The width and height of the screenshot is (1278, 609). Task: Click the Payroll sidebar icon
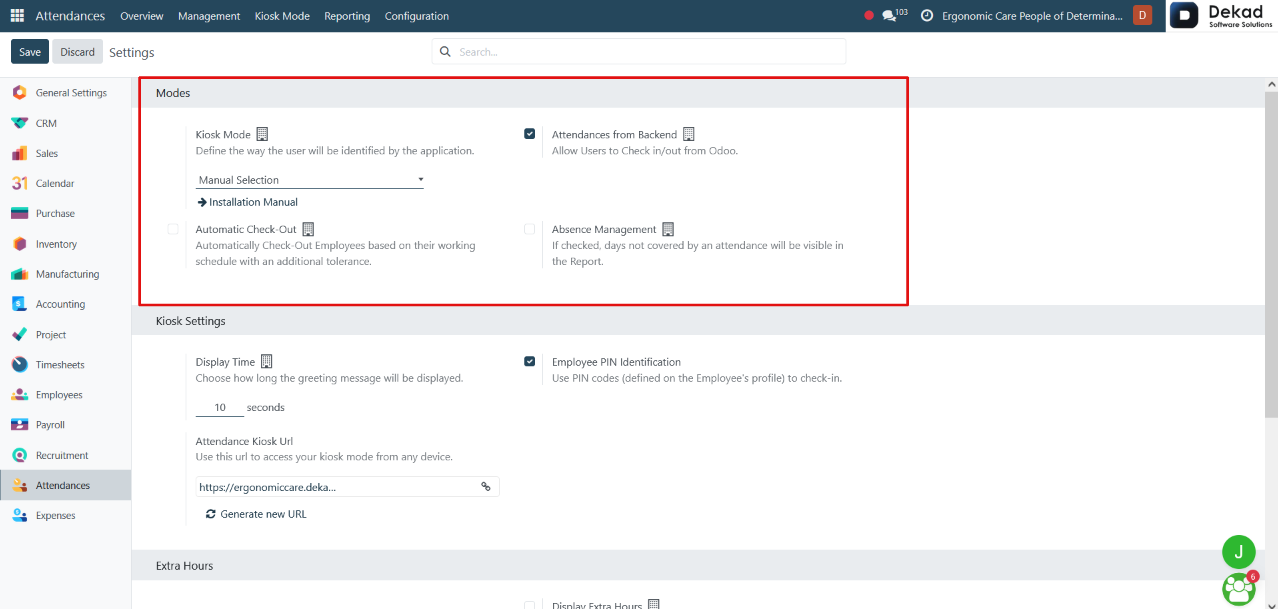tap(19, 425)
